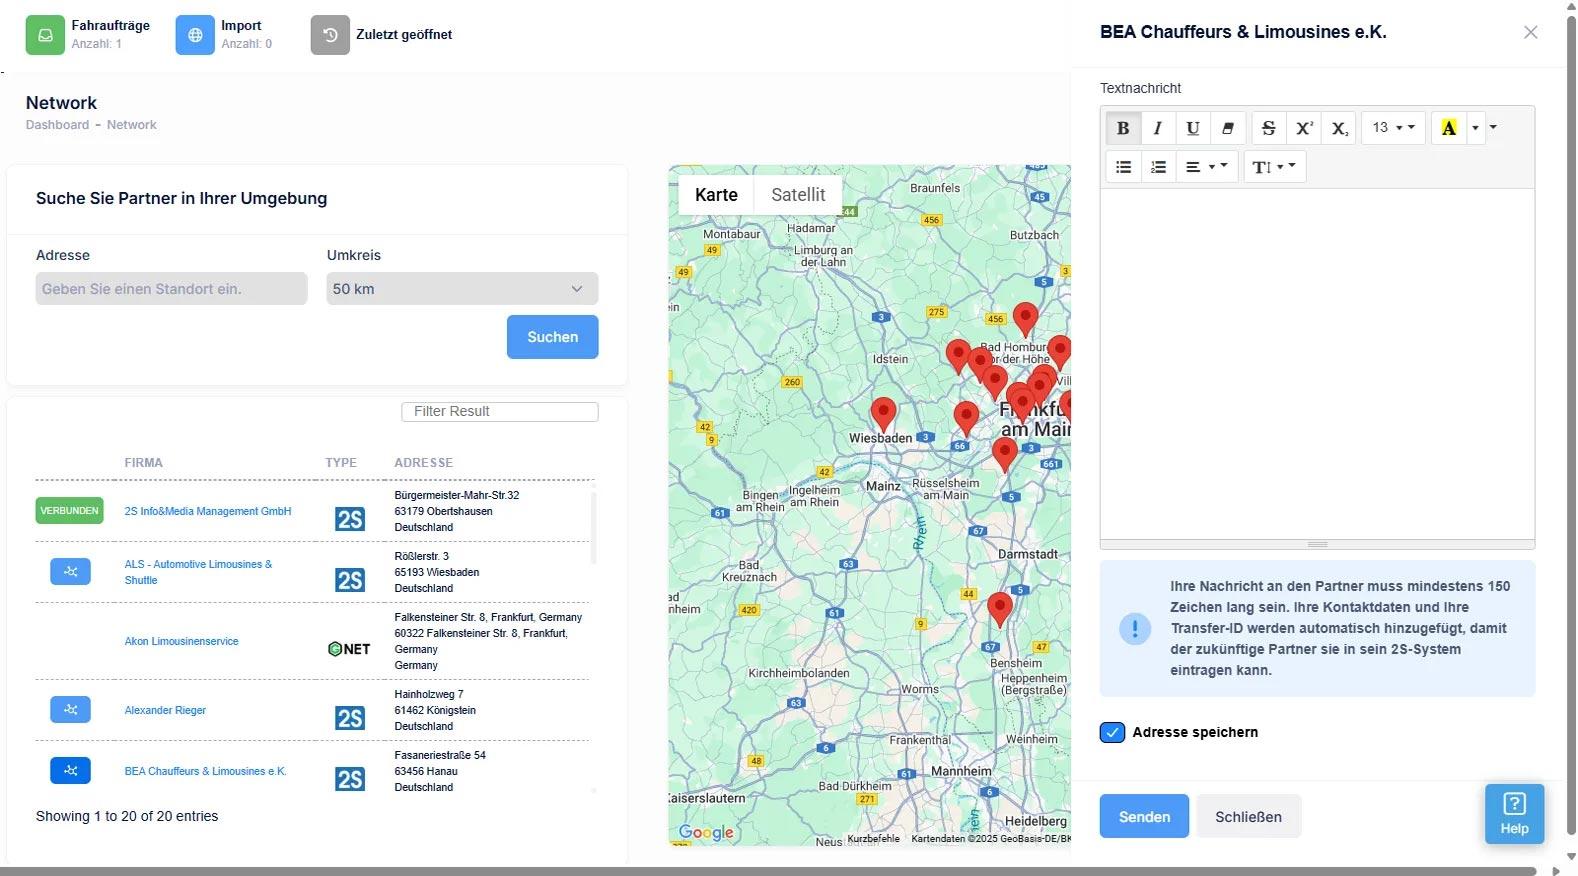Open BEA Chauffeurs & Limousines e.K. link
The image size is (1578, 876).
coord(205,771)
